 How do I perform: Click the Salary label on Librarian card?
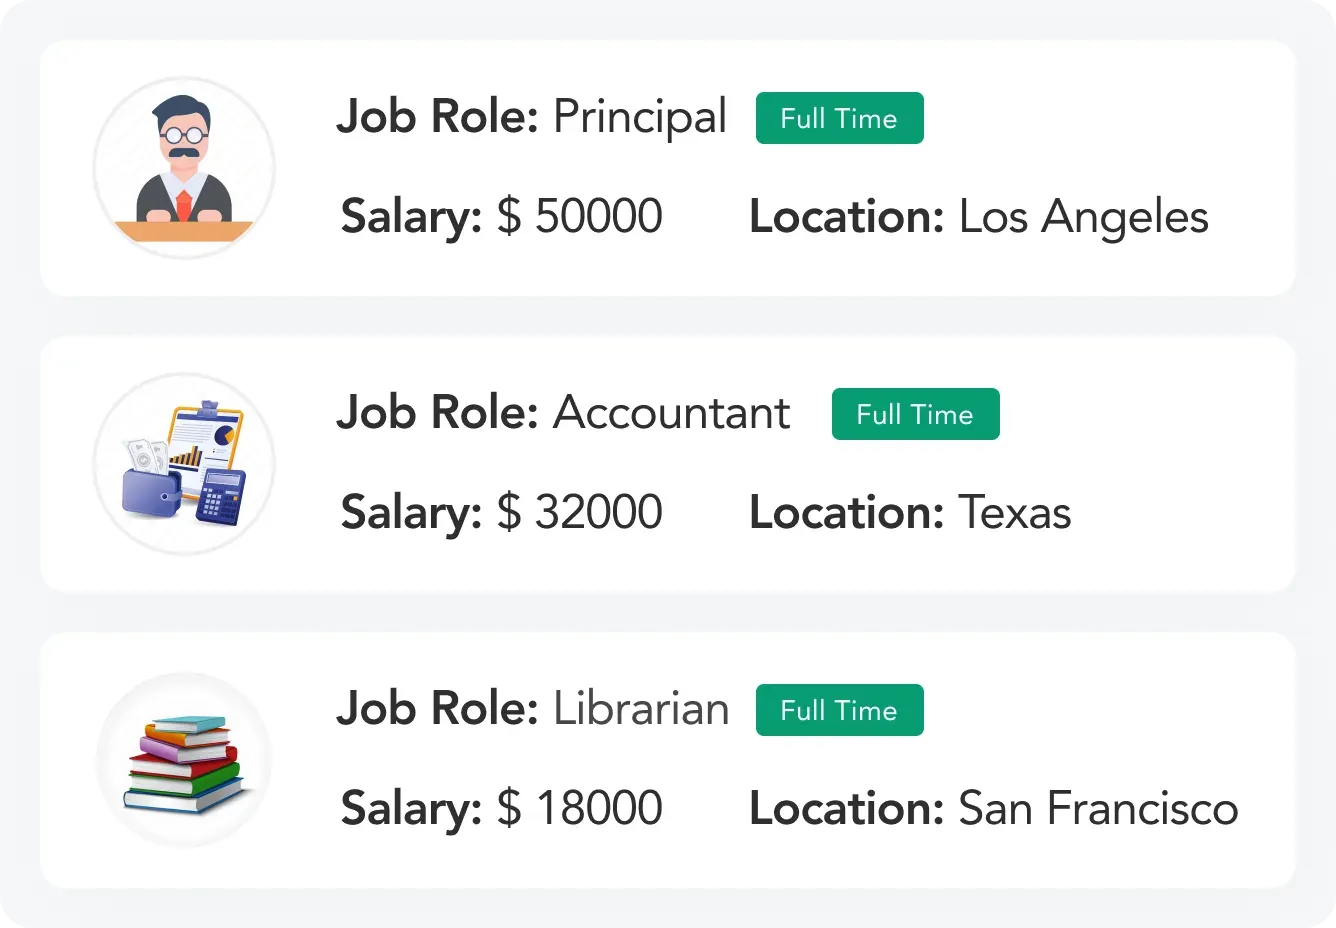pos(411,809)
